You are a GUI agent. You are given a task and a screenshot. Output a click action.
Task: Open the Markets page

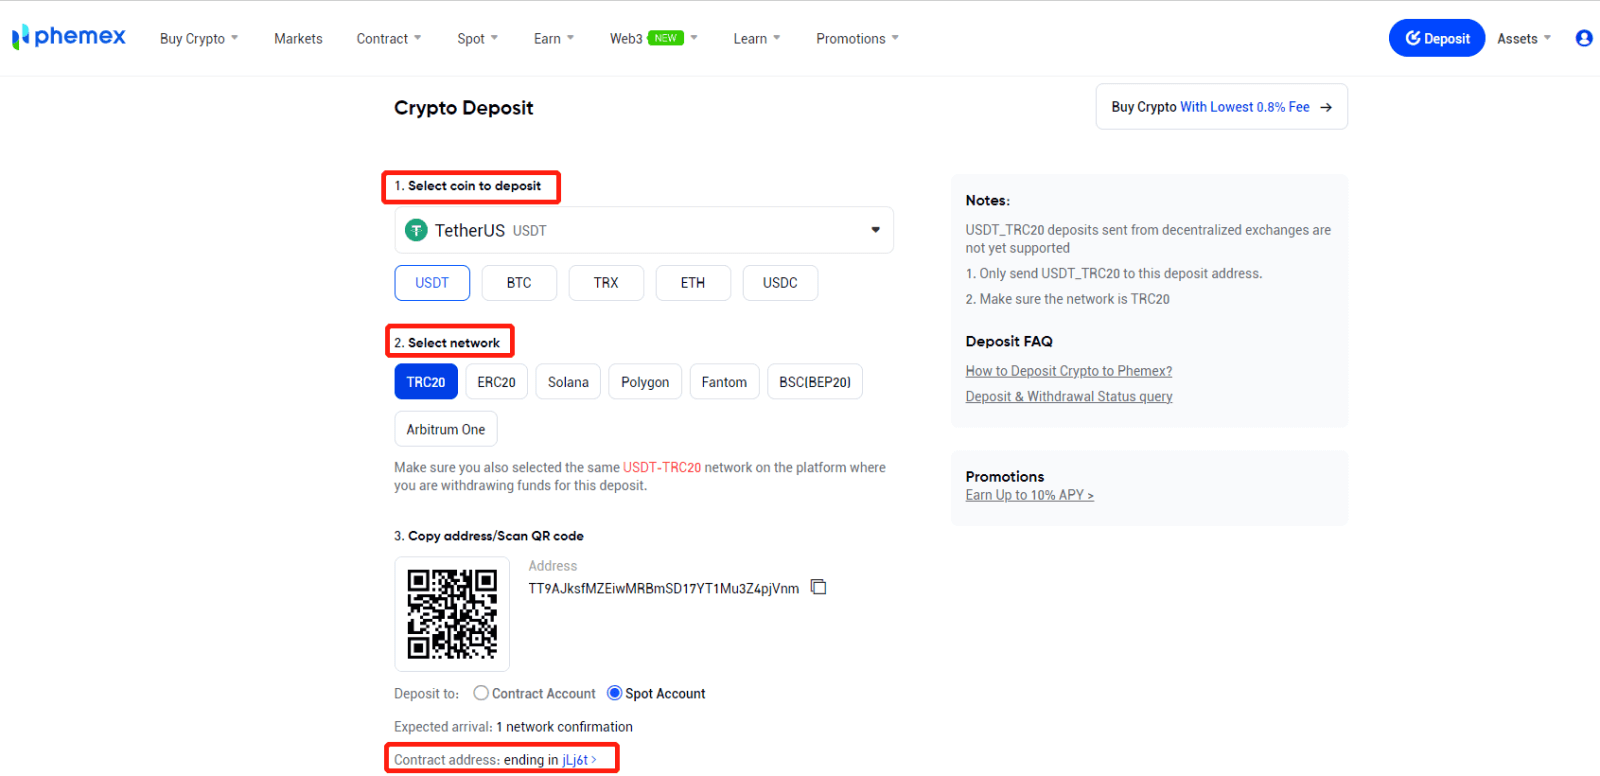click(298, 39)
